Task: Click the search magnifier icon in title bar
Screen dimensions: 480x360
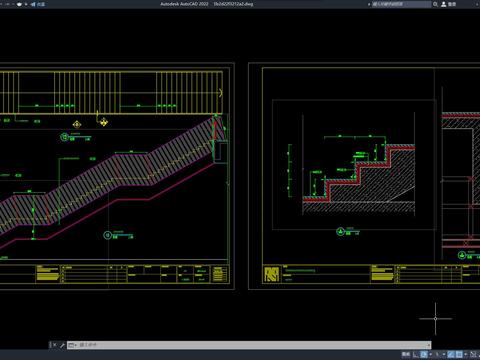Action: click(435, 4)
